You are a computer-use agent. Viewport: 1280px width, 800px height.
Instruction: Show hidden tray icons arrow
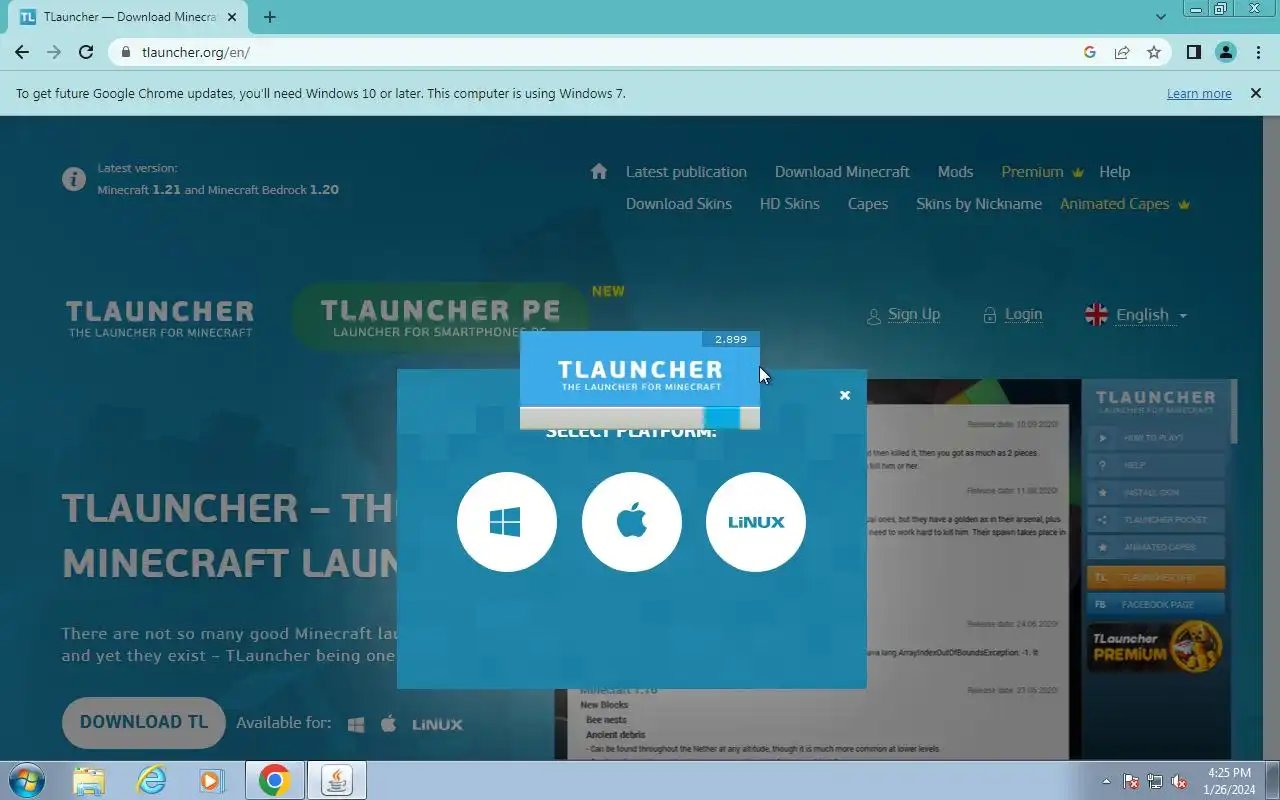coord(1106,781)
